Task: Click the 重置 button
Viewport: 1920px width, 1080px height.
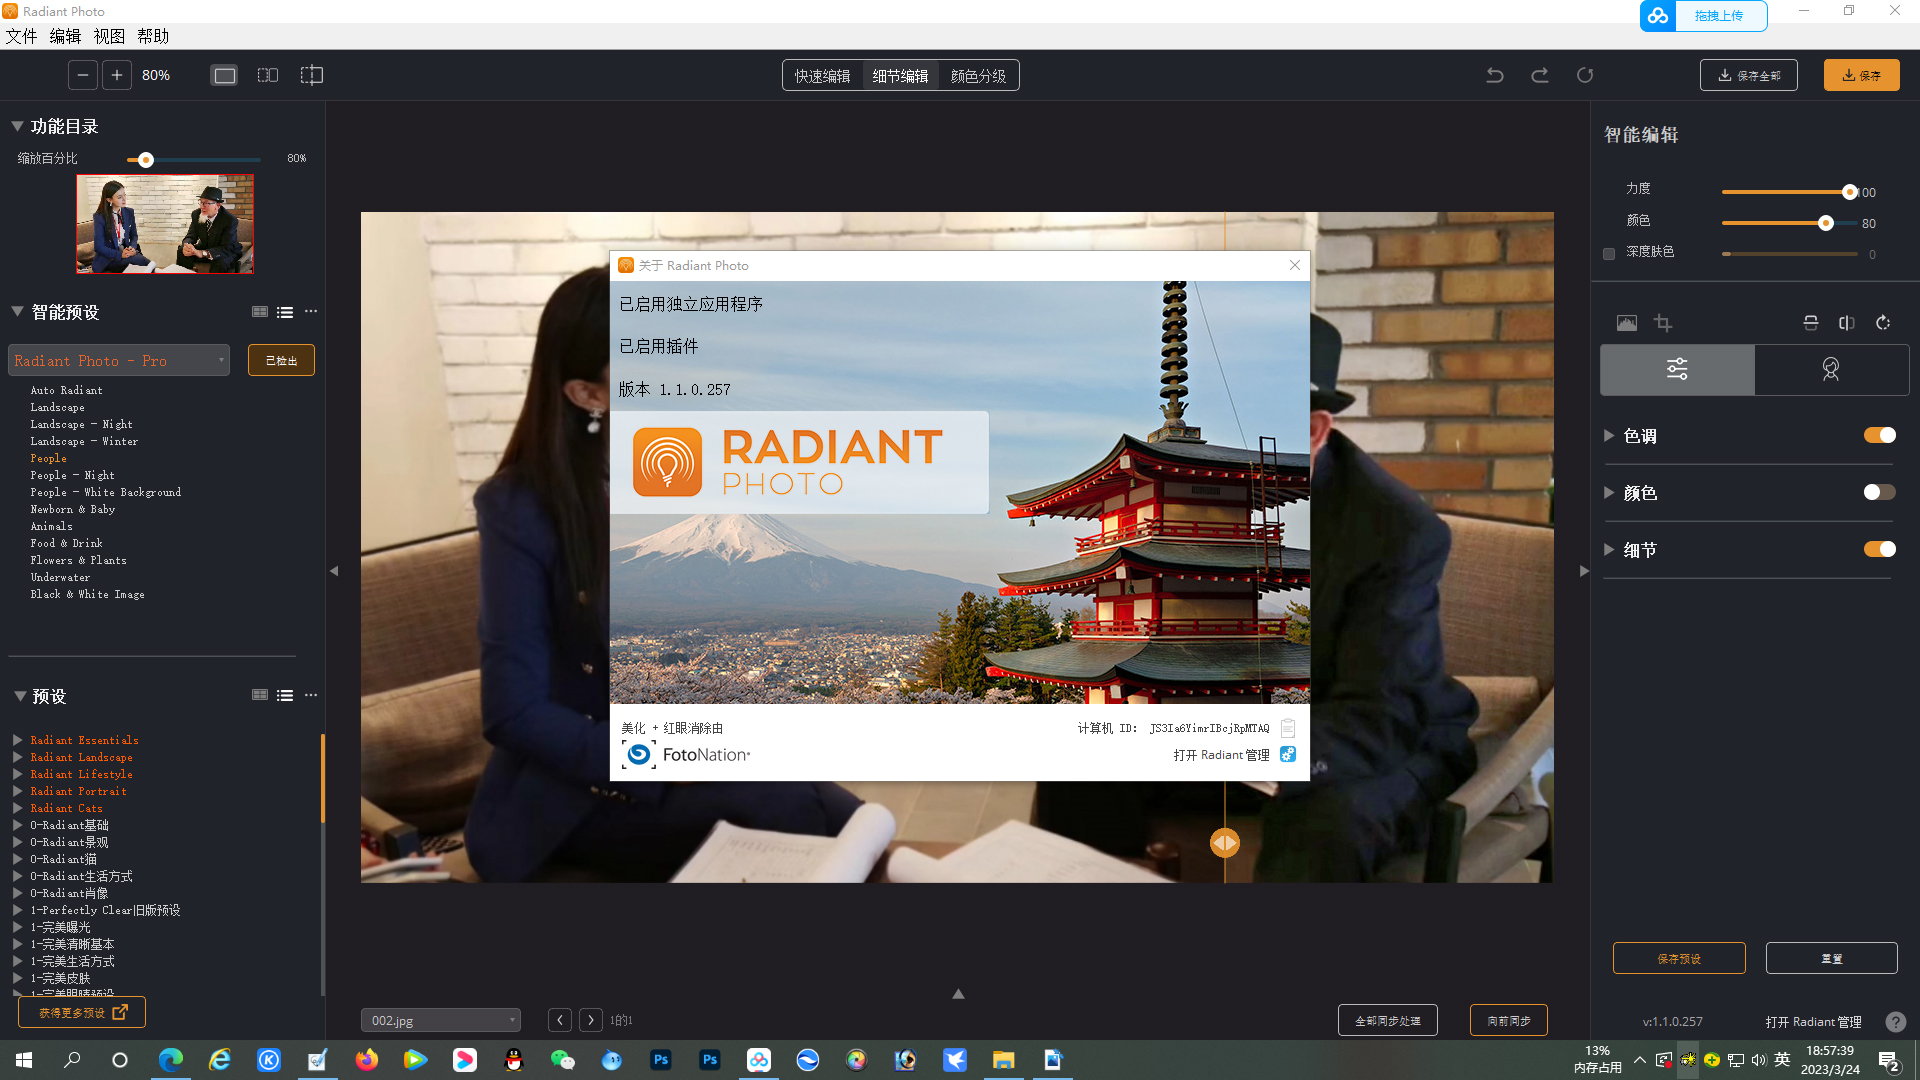Action: tap(1831, 958)
